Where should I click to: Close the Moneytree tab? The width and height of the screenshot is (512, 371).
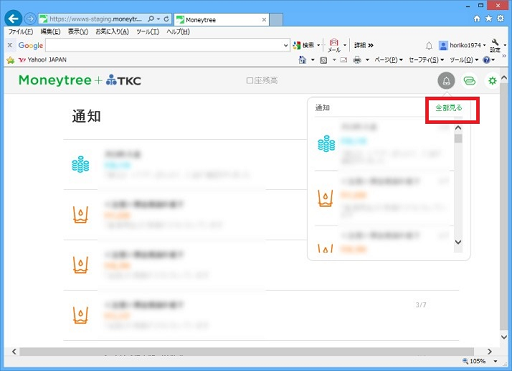pyautogui.click(x=264, y=20)
